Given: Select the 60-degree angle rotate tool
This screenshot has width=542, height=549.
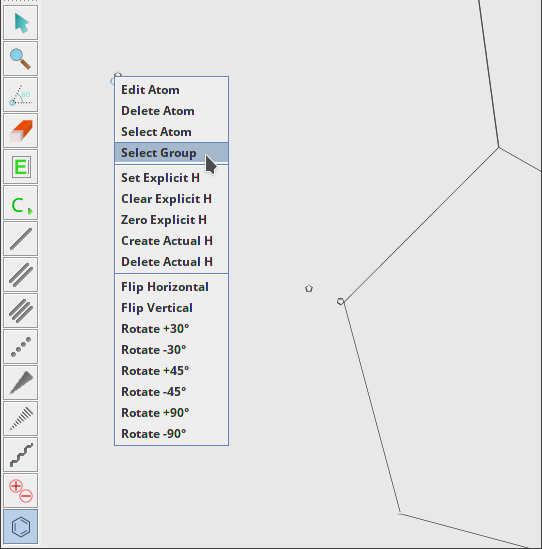Looking at the screenshot, I should coord(21,95).
